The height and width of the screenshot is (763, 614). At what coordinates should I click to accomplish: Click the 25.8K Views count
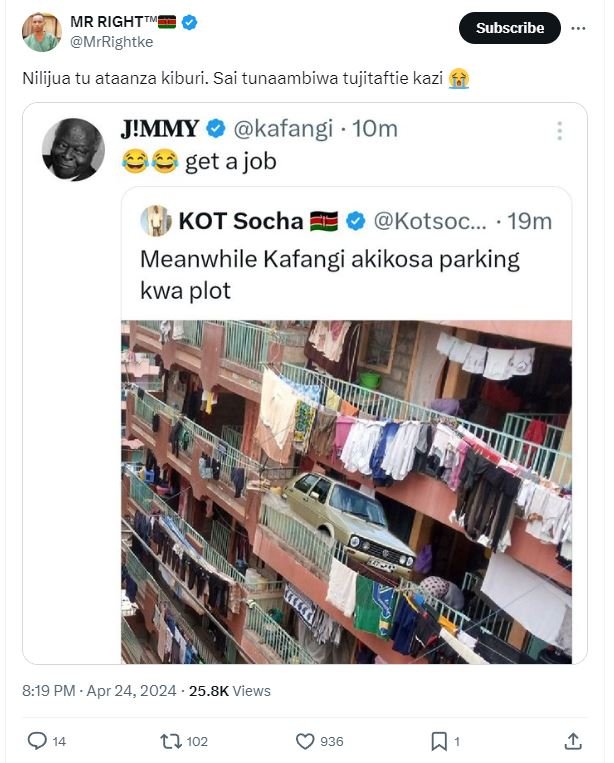tap(229, 691)
